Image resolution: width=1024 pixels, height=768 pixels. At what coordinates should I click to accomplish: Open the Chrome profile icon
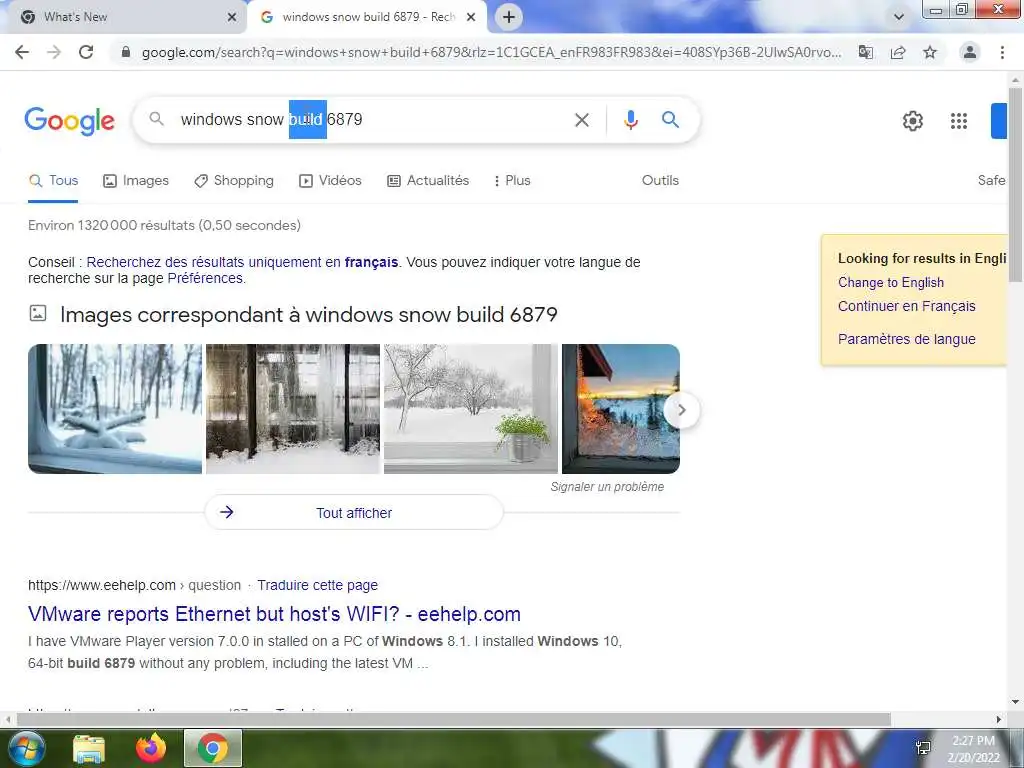click(970, 52)
